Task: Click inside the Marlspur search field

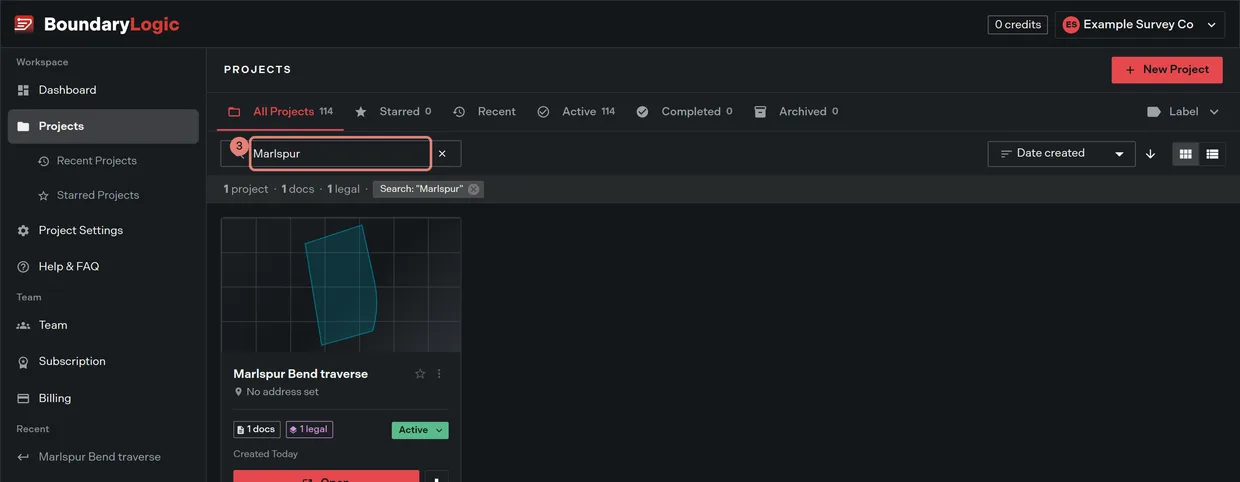Action: 341,154
